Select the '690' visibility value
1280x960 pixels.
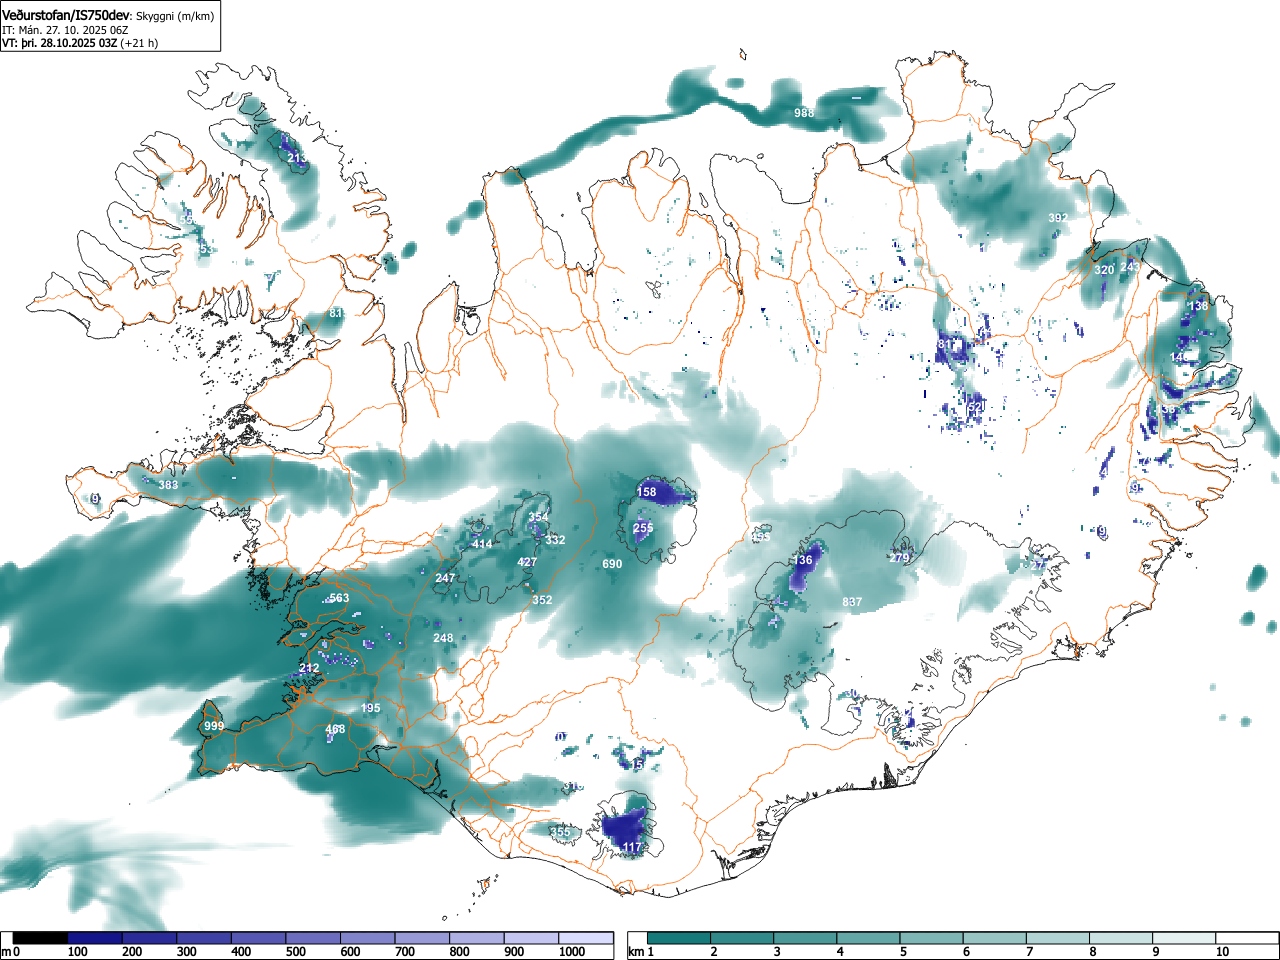612,564
